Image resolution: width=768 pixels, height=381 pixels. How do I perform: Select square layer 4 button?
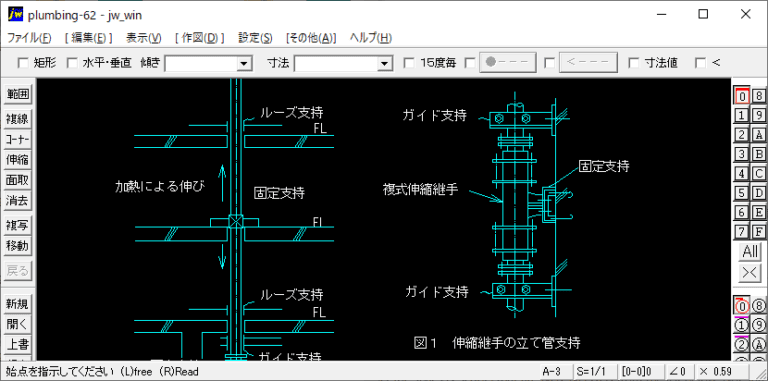coord(742,173)
